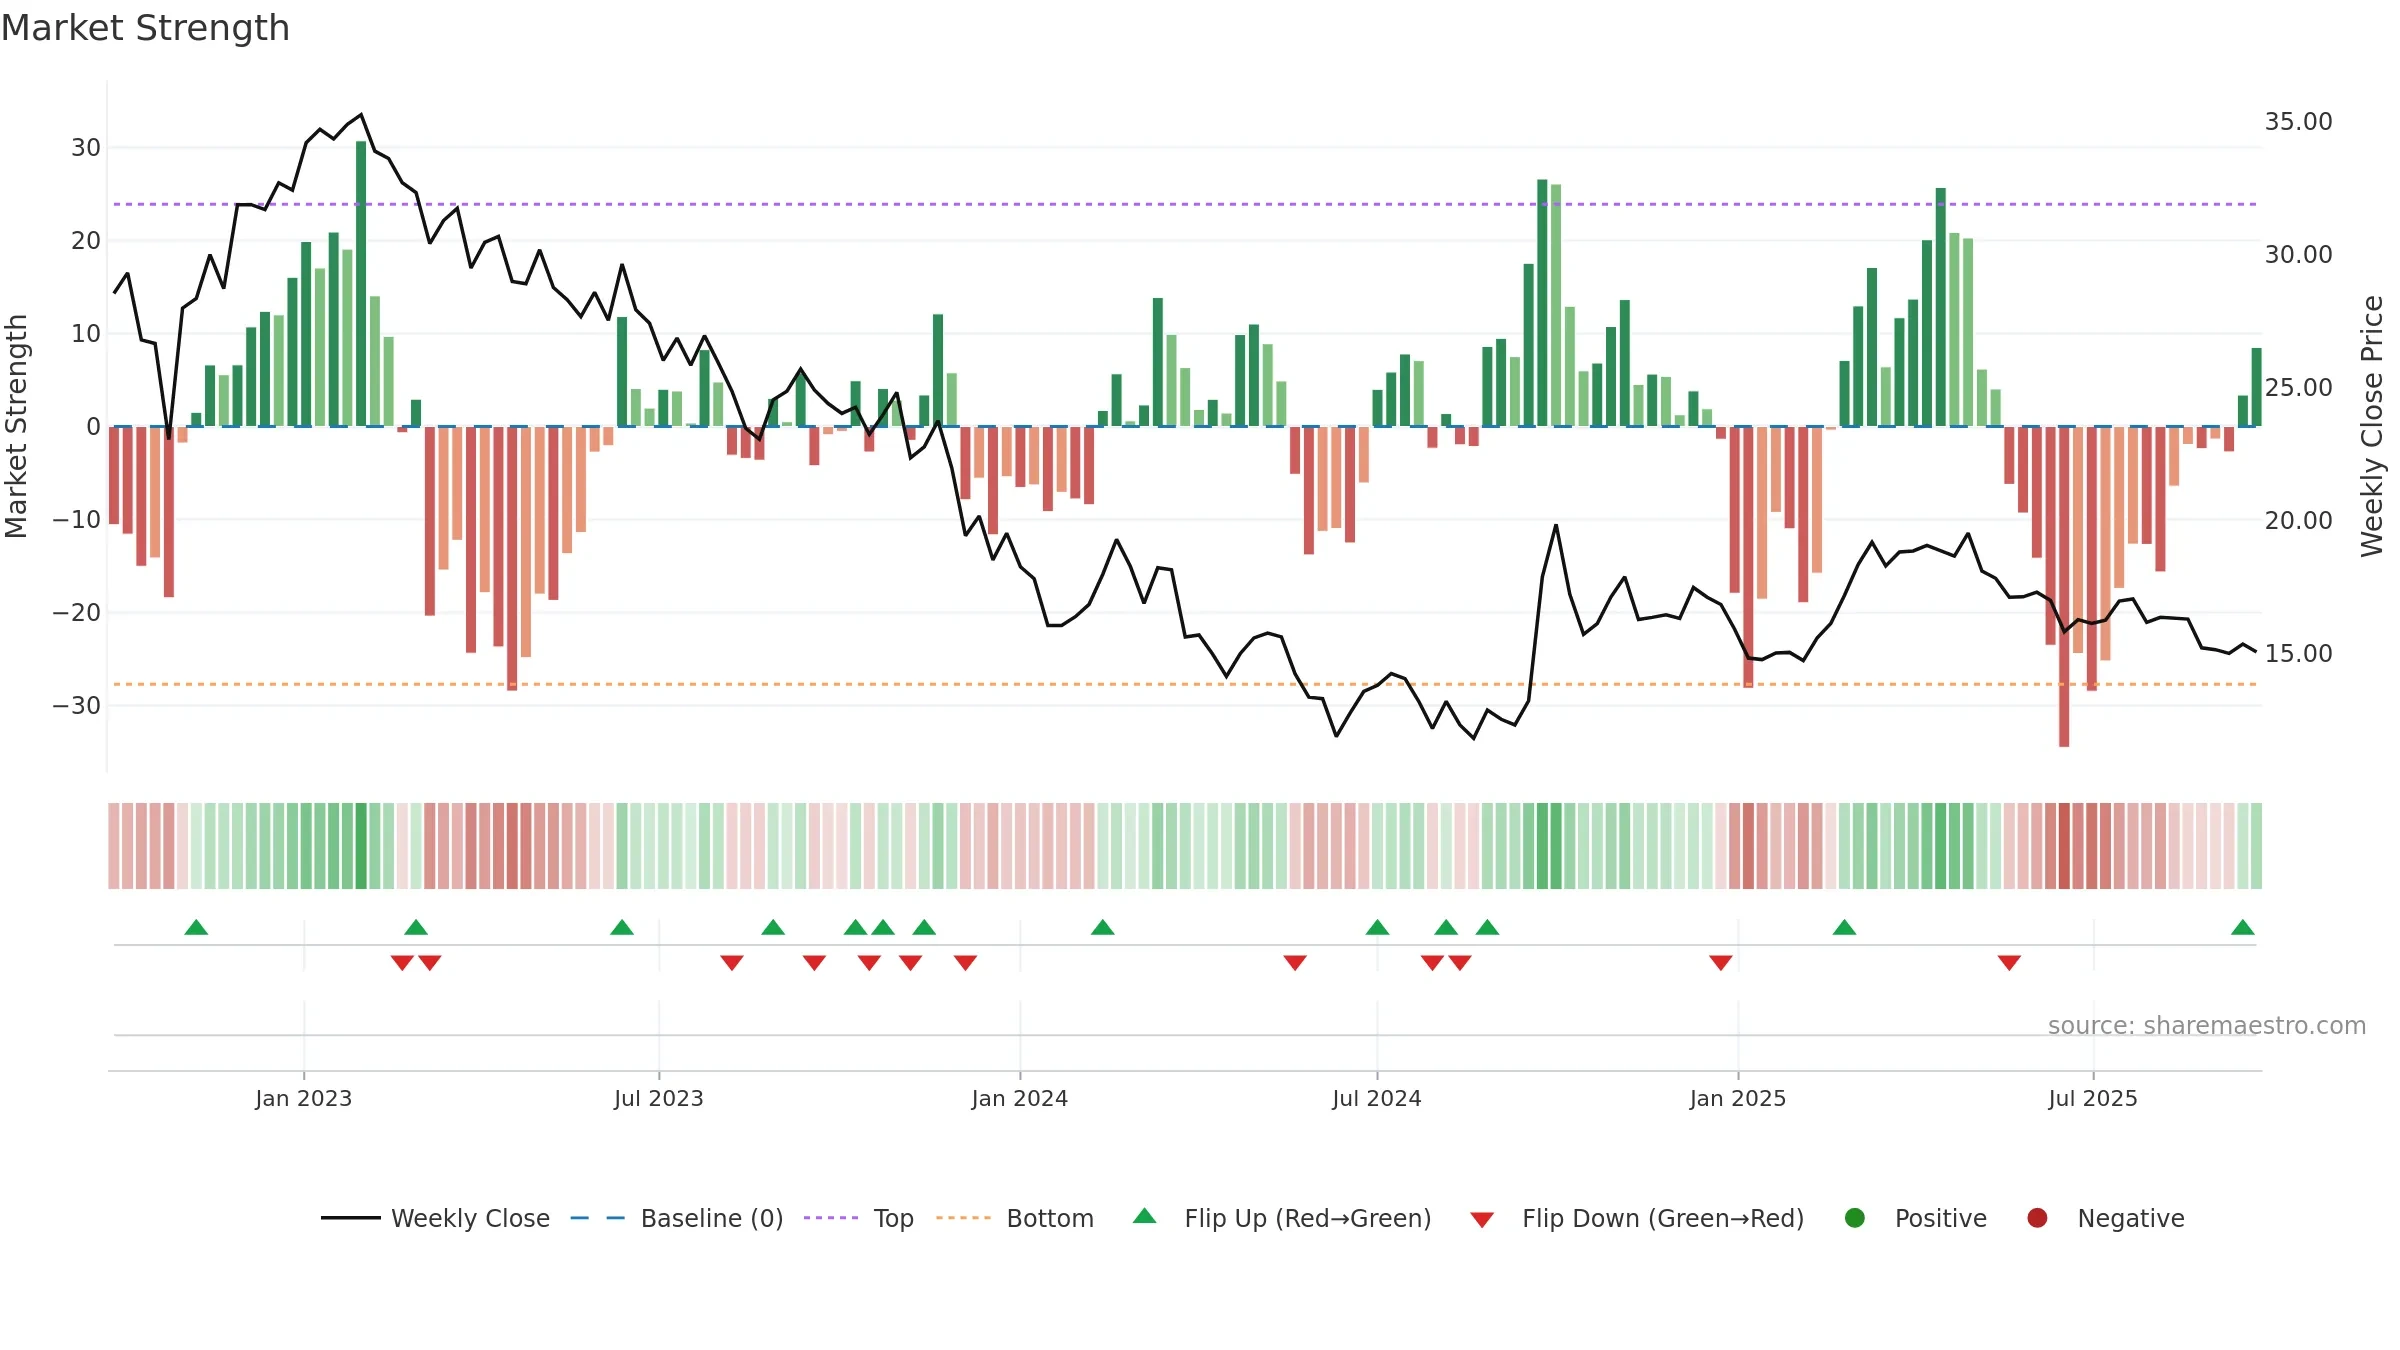Toggle the Positive legend entry
Screen dimensions: 2400x1350
[x=1915, y=1218]
